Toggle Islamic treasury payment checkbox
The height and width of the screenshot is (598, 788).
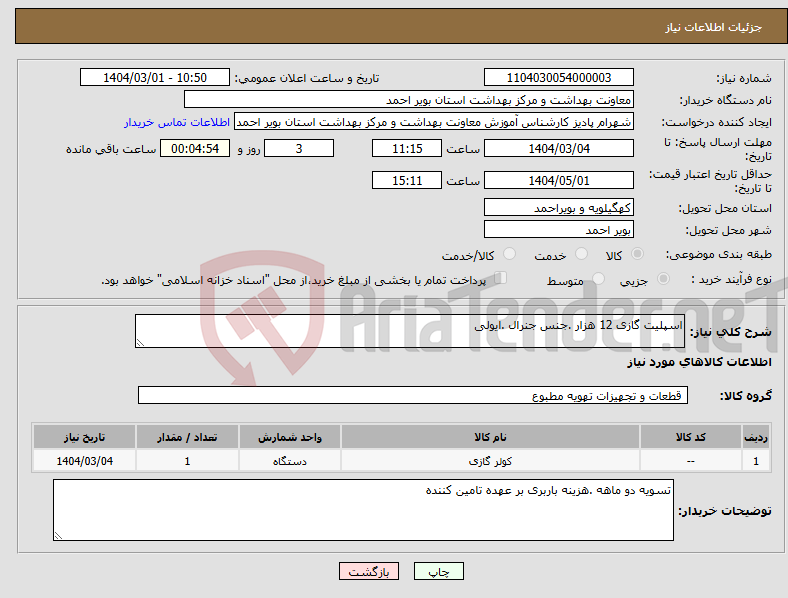click(500, 278)
